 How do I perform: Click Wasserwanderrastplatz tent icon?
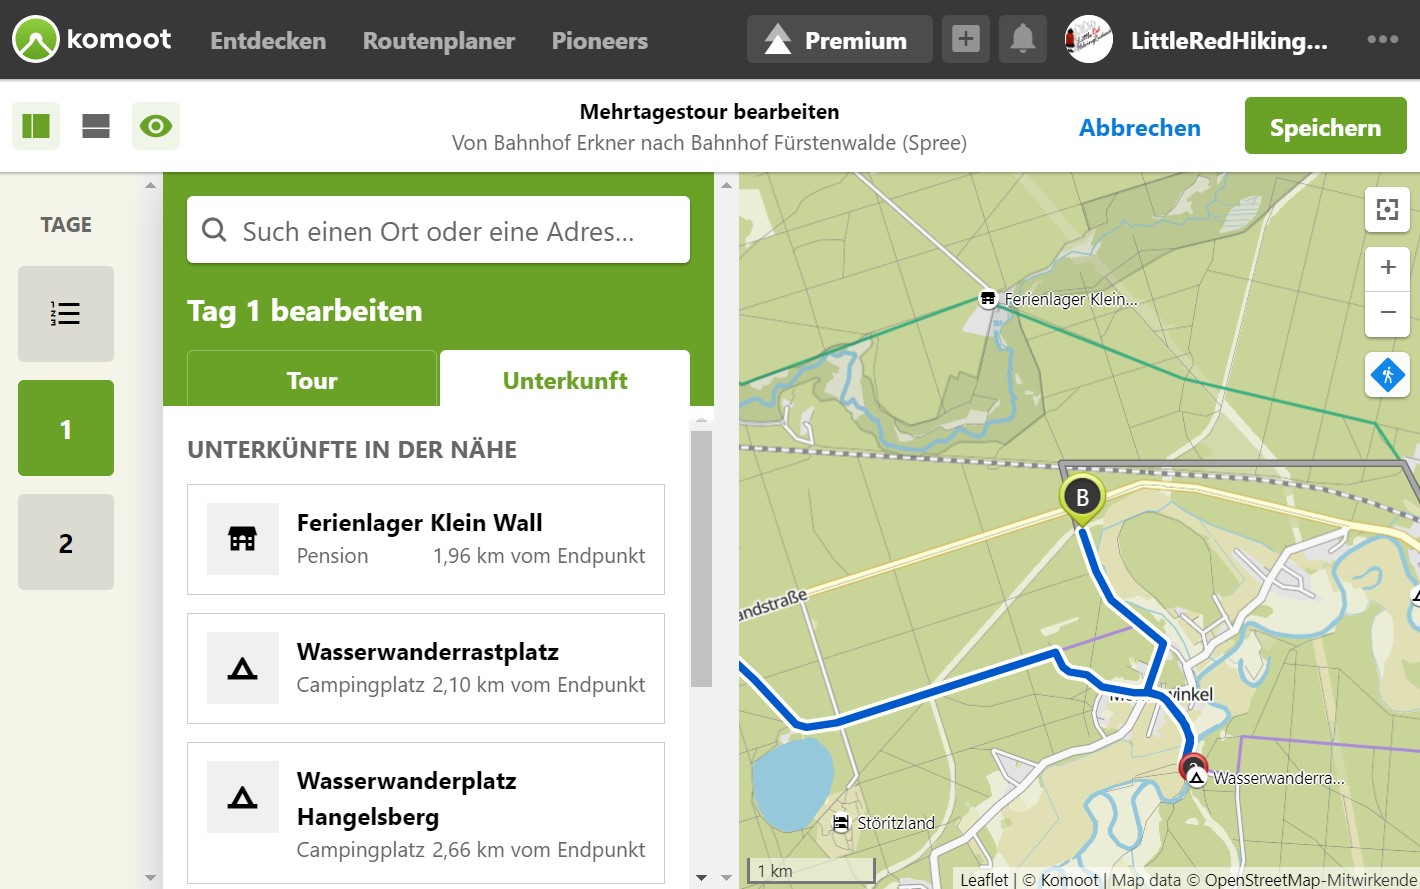(x=243, y=668)
